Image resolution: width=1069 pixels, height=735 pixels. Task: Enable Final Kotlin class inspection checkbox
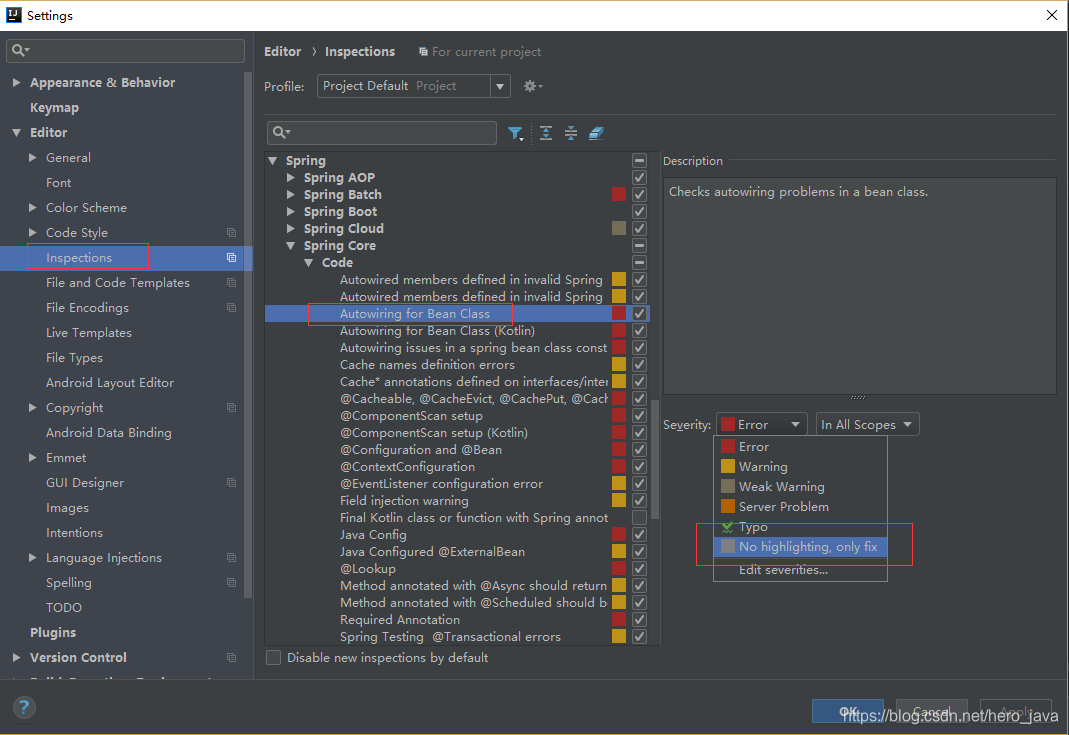639,518
